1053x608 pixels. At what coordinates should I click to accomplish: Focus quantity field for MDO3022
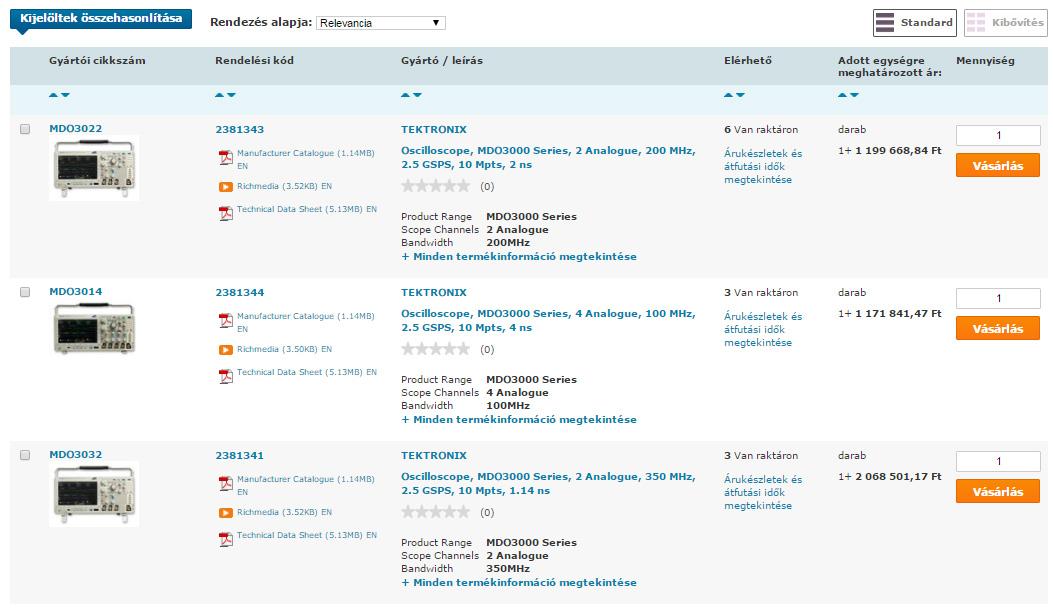[998, 135]
